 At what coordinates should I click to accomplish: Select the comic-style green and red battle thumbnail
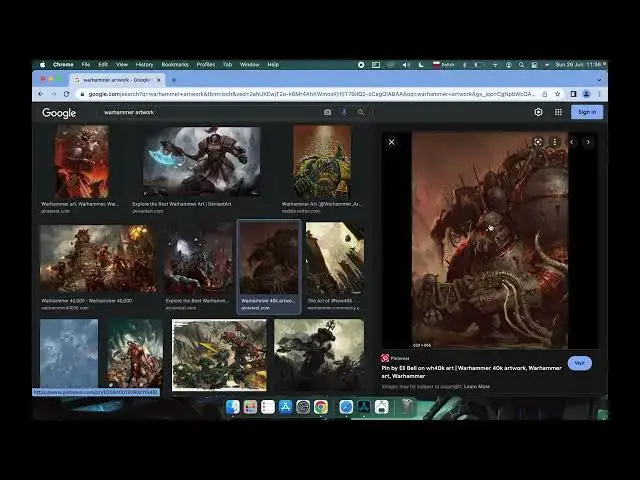(219, 355)
